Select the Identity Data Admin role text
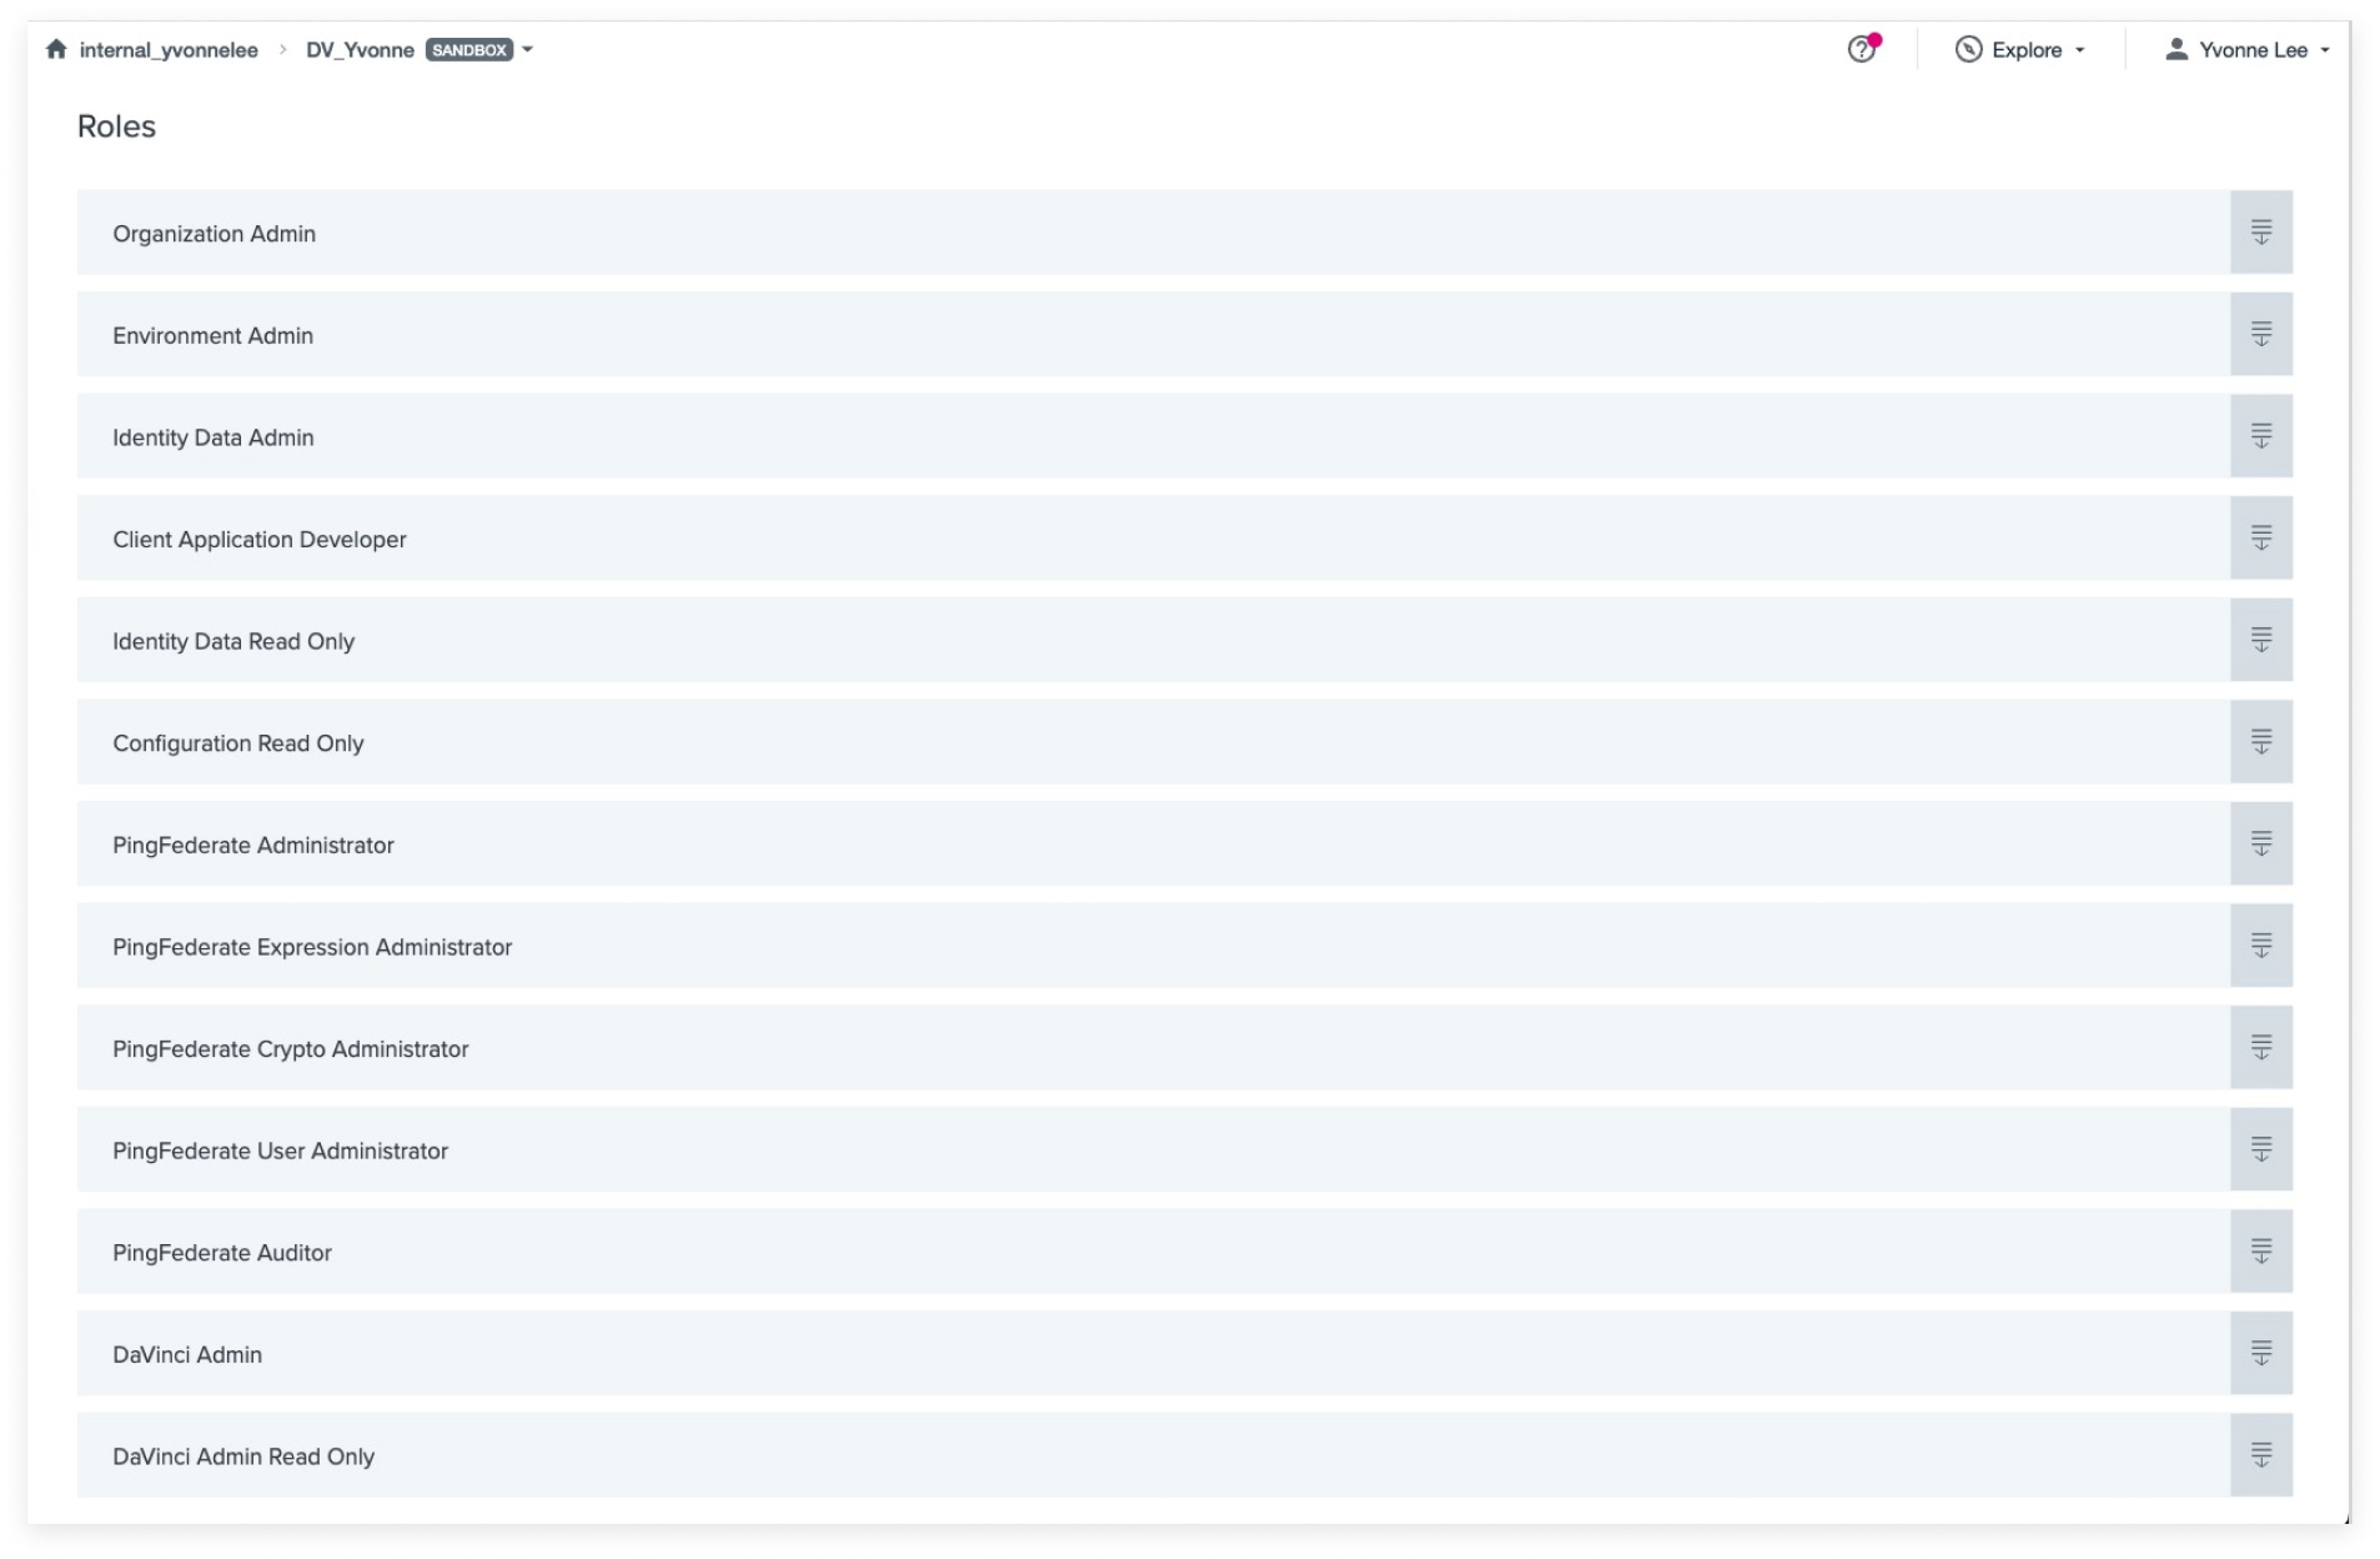Image resolution: width=2380 pixels, height=1559 pixels. coord(213,437)
